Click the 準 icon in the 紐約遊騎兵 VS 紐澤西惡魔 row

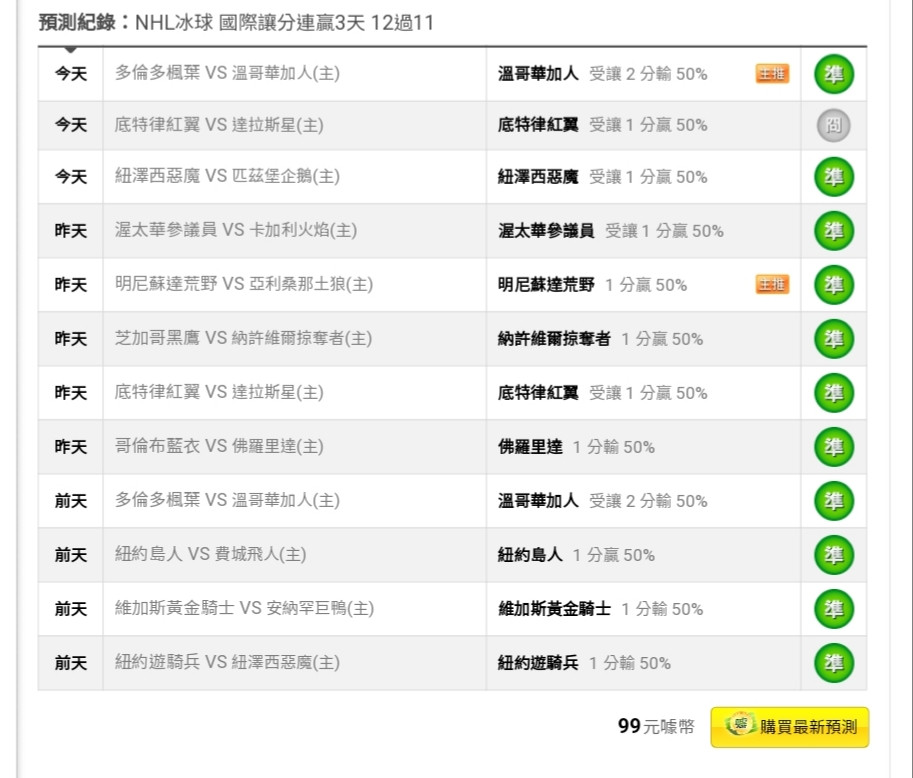click(x=834, y=663)
